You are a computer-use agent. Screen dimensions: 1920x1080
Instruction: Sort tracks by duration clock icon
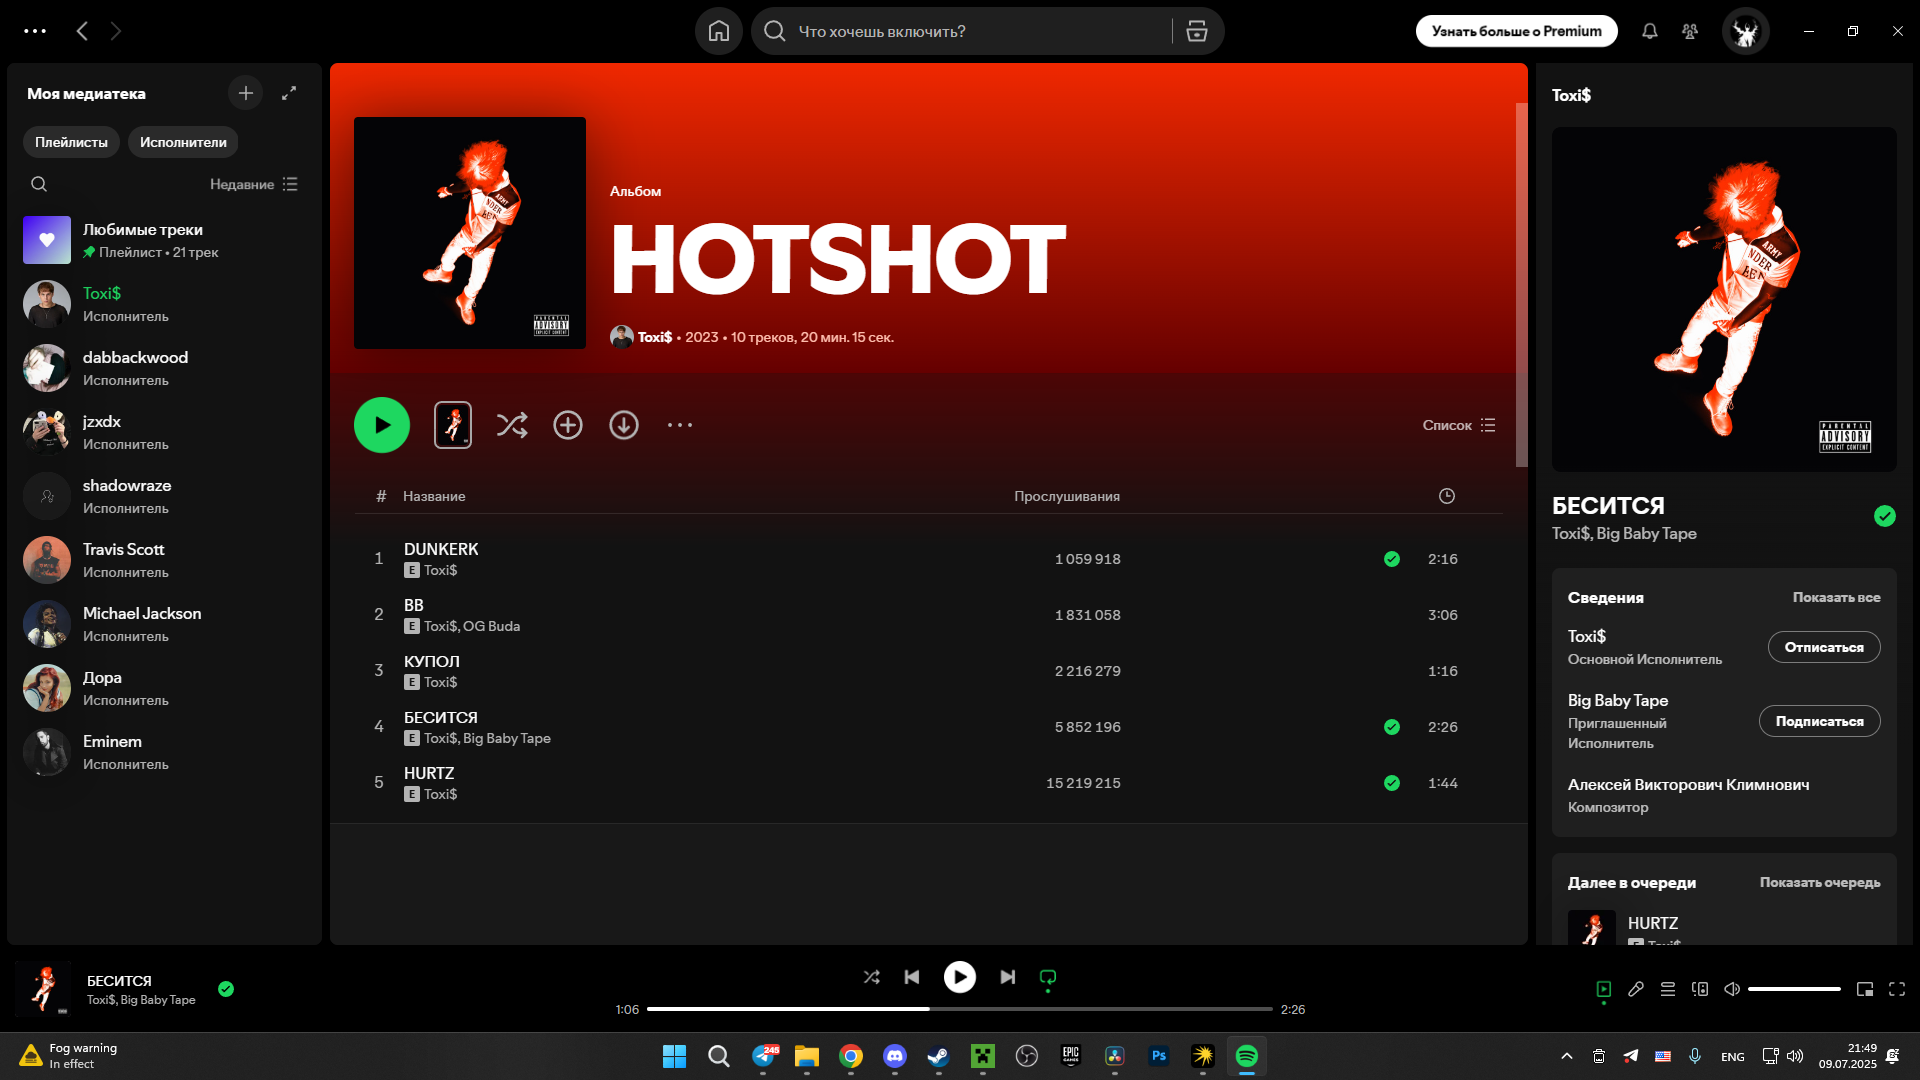1447,496
